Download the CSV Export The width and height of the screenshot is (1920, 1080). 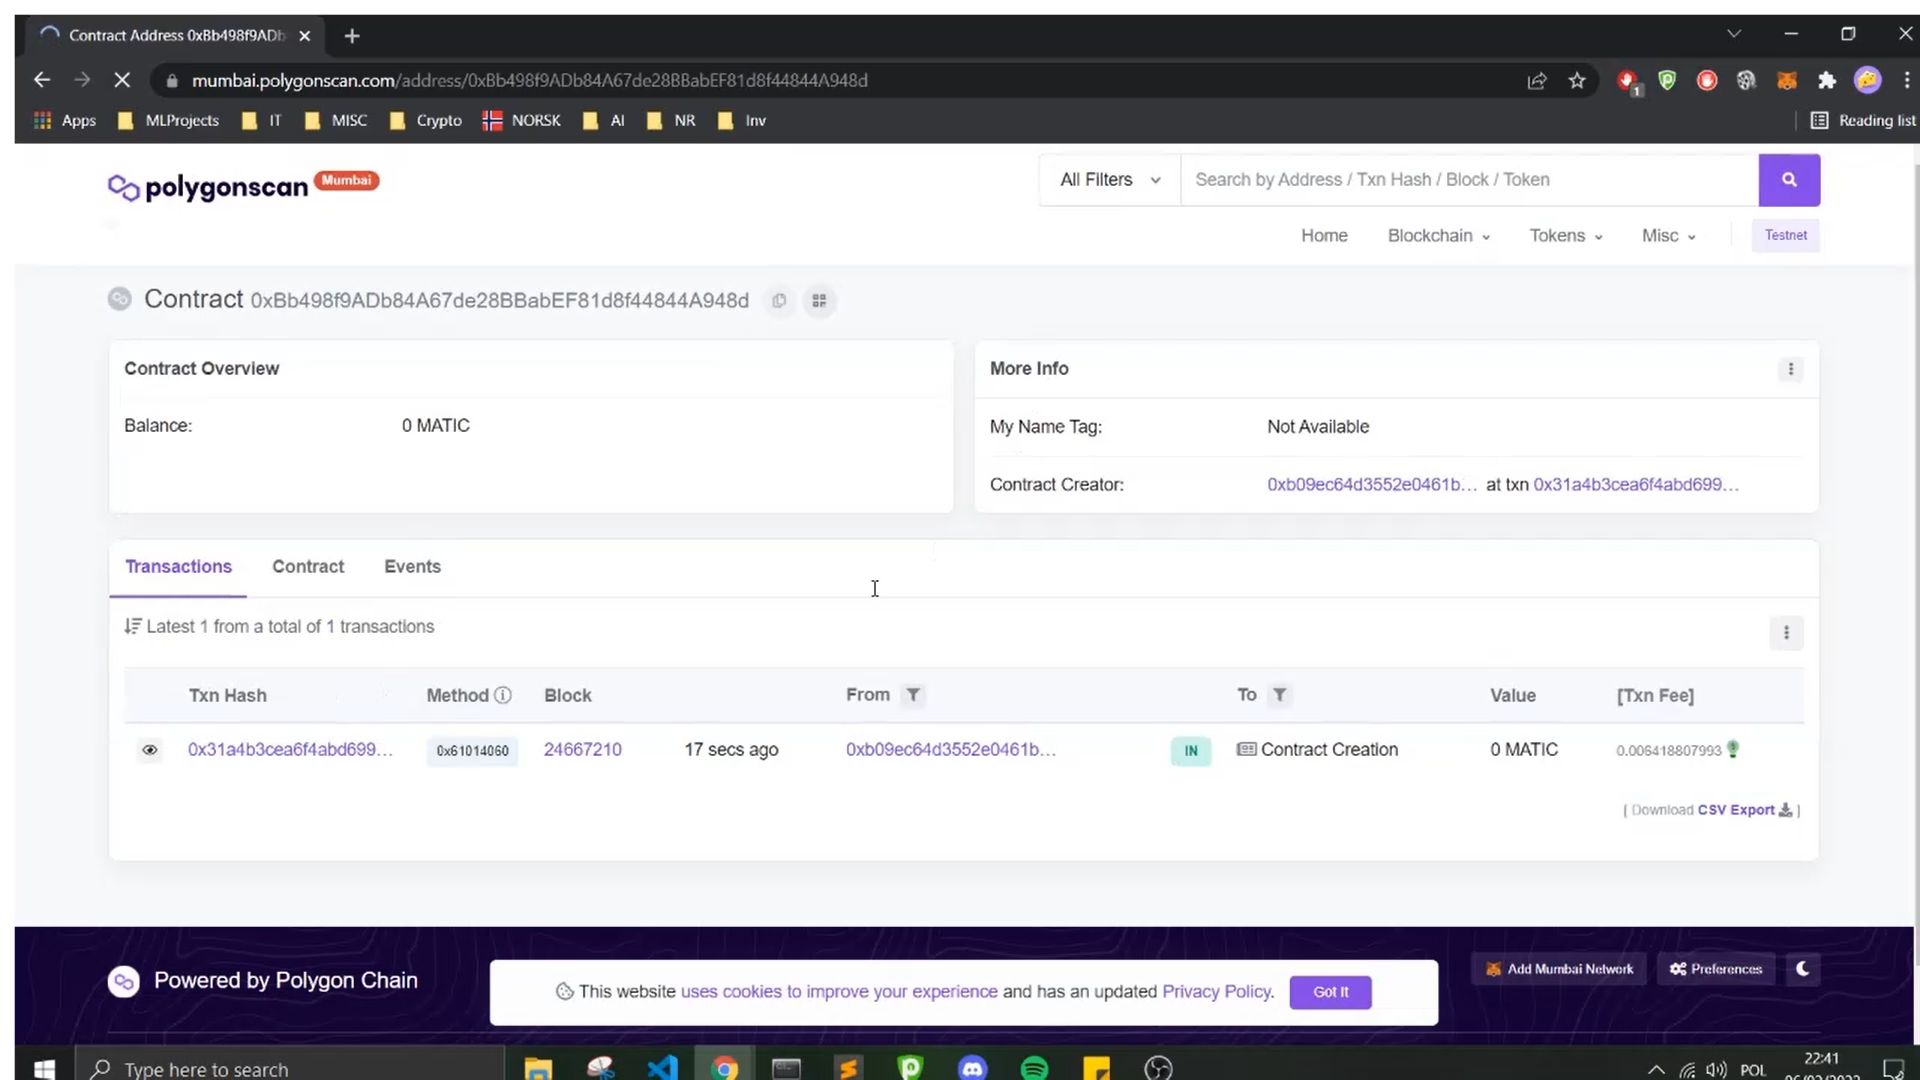click(x=1745, y=810)
